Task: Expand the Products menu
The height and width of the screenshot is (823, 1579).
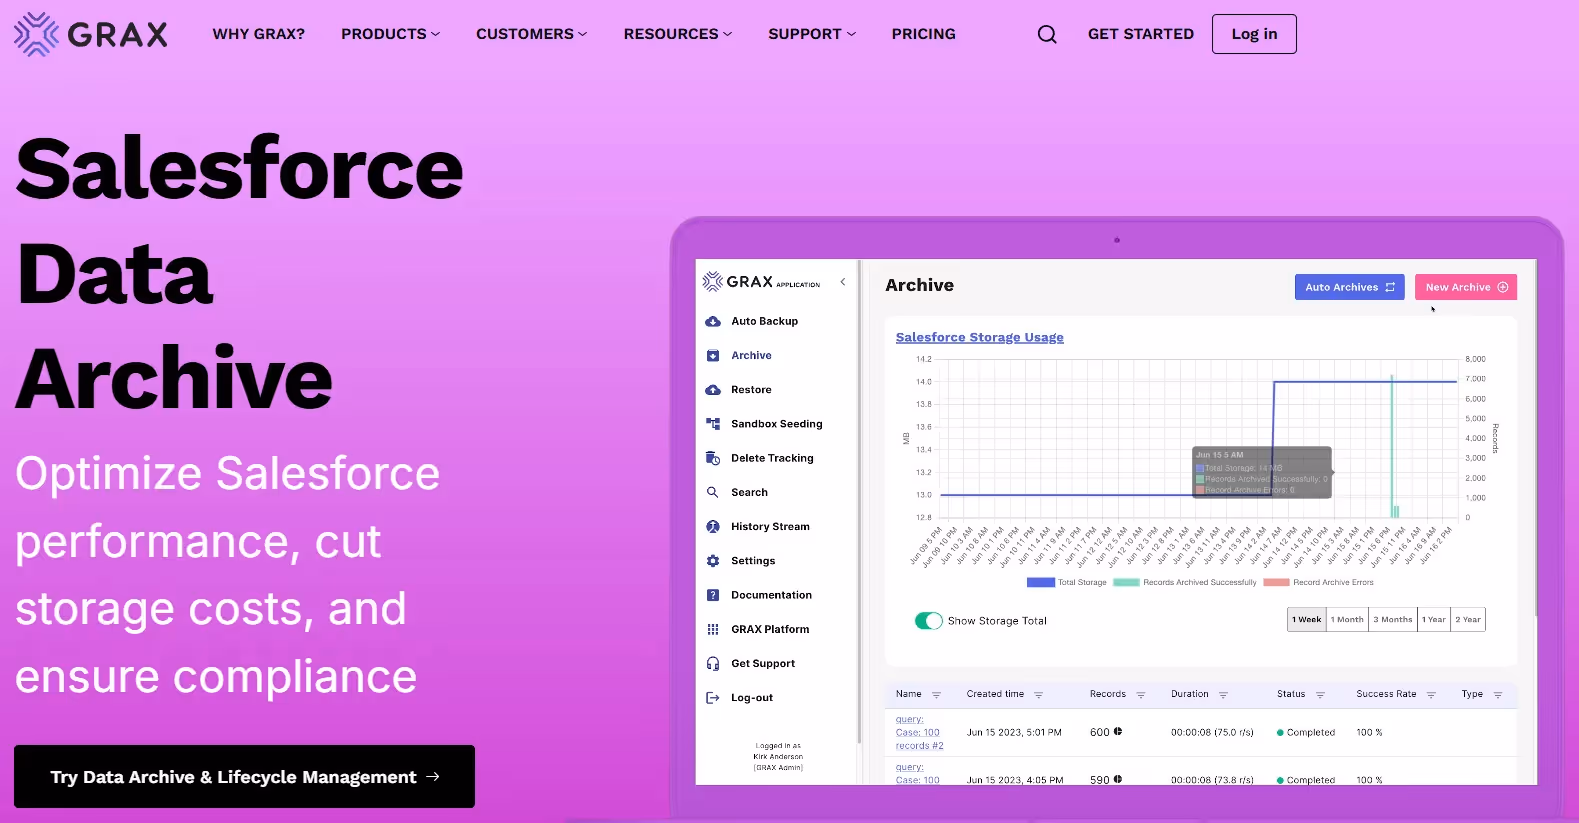Action: pos(390,34)
